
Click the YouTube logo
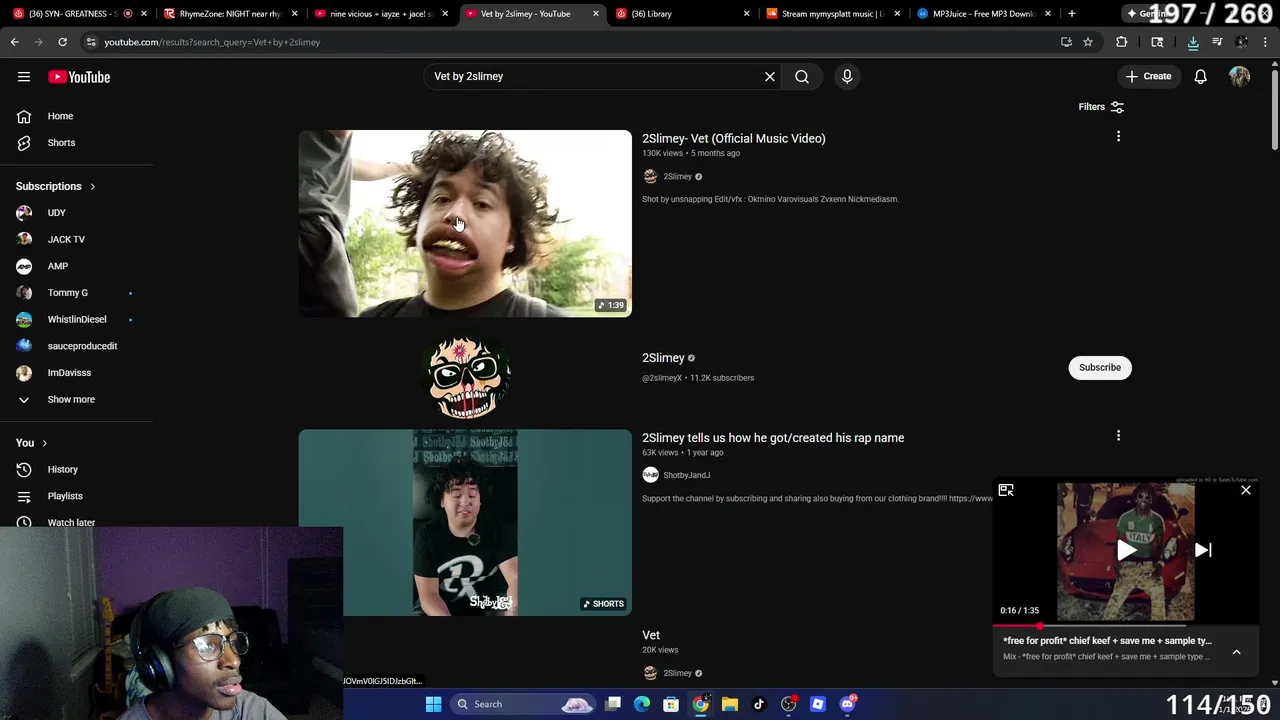point(79,77)
